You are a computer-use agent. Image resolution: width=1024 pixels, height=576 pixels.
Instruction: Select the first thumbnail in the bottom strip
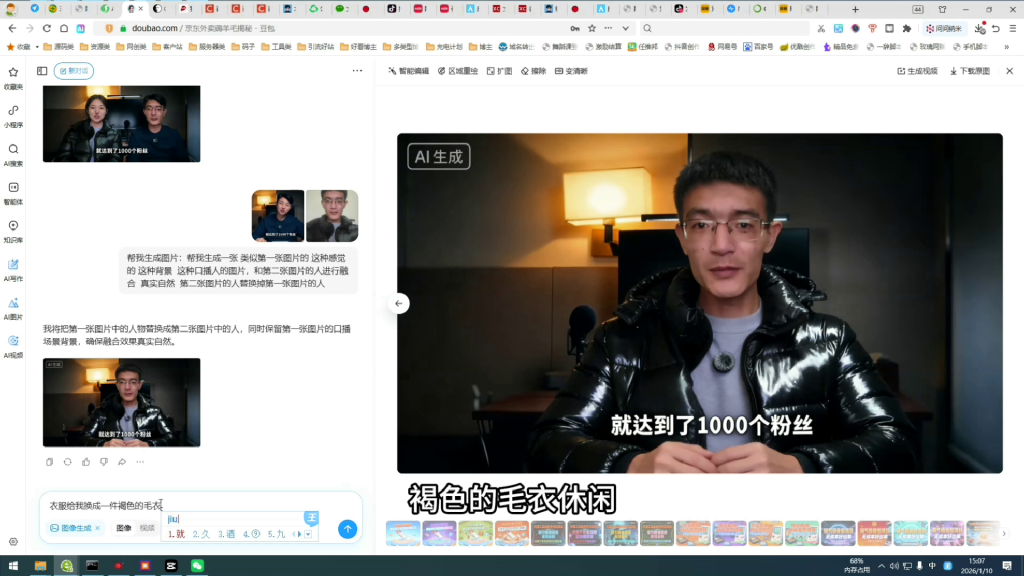coord(404,533)
